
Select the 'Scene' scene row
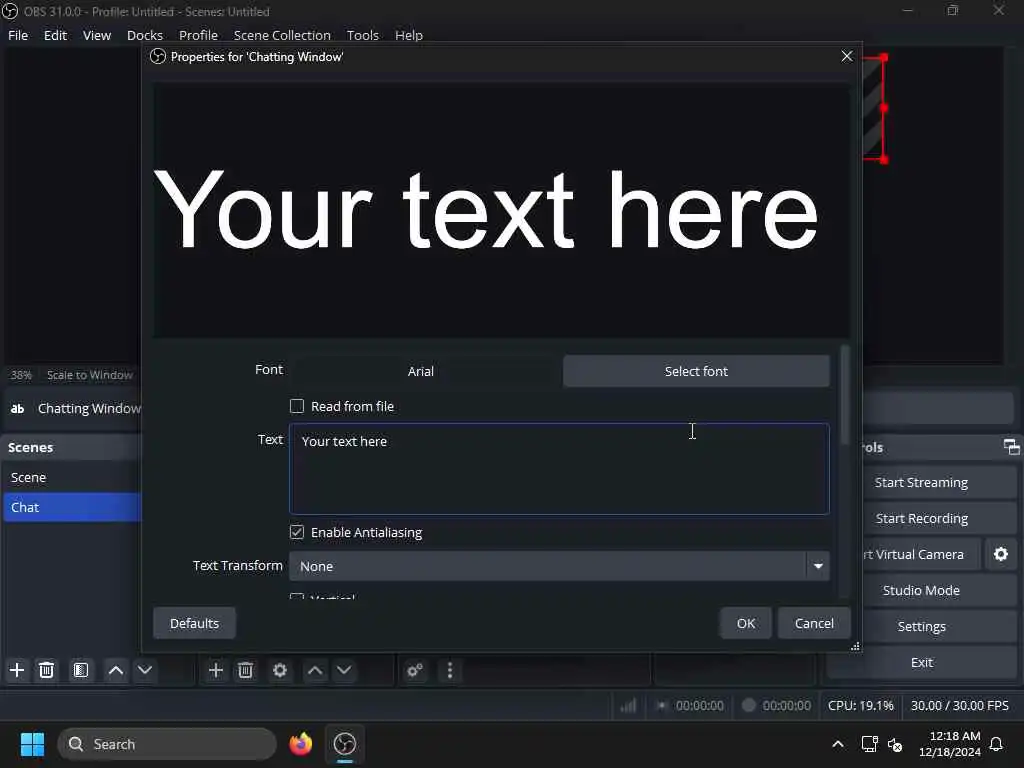[x=72, y=477]
